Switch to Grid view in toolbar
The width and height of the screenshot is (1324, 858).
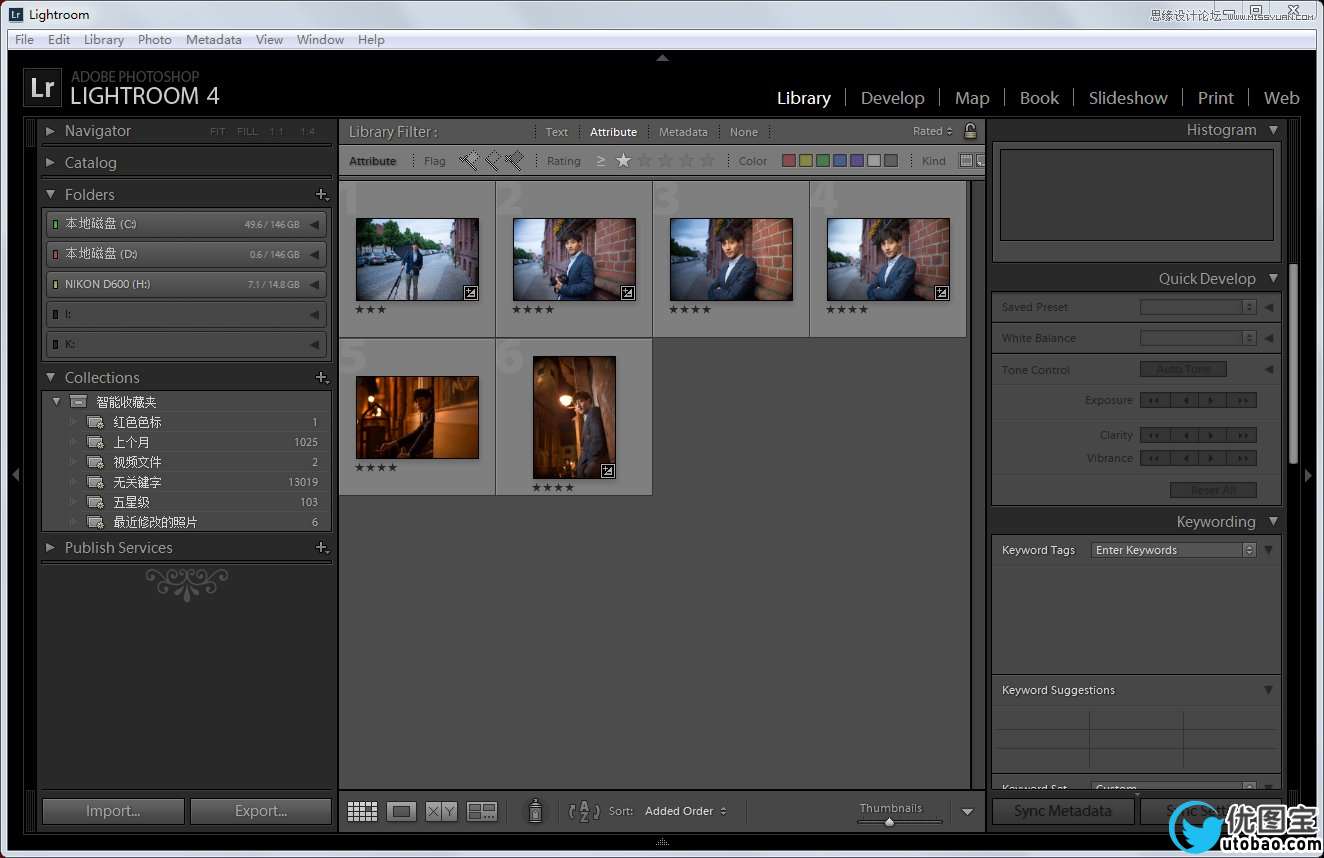coord(362,811)
